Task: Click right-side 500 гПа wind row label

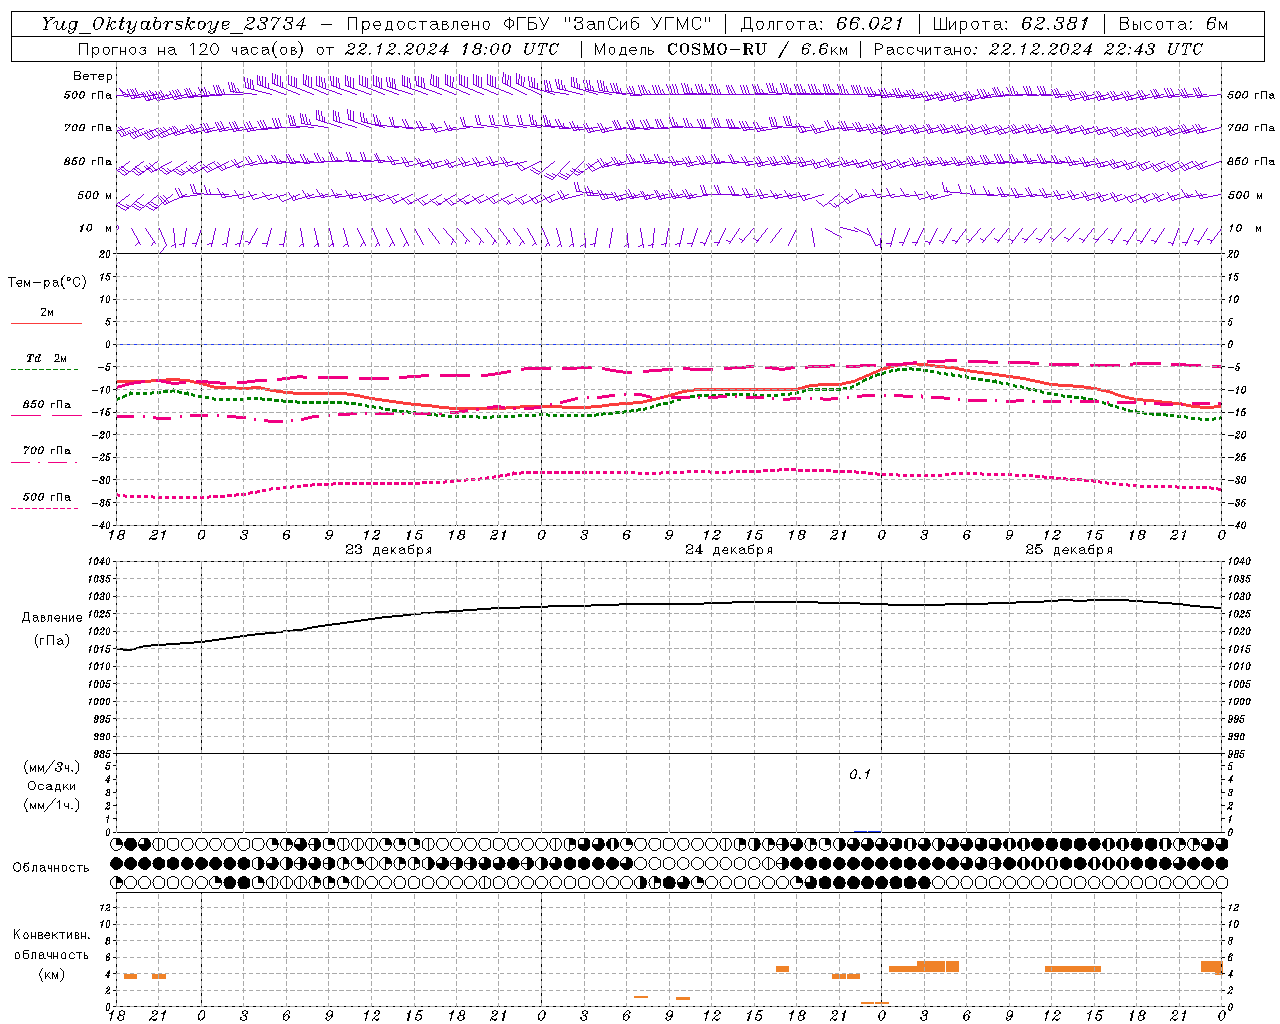Action: (x=1251, y=95)
